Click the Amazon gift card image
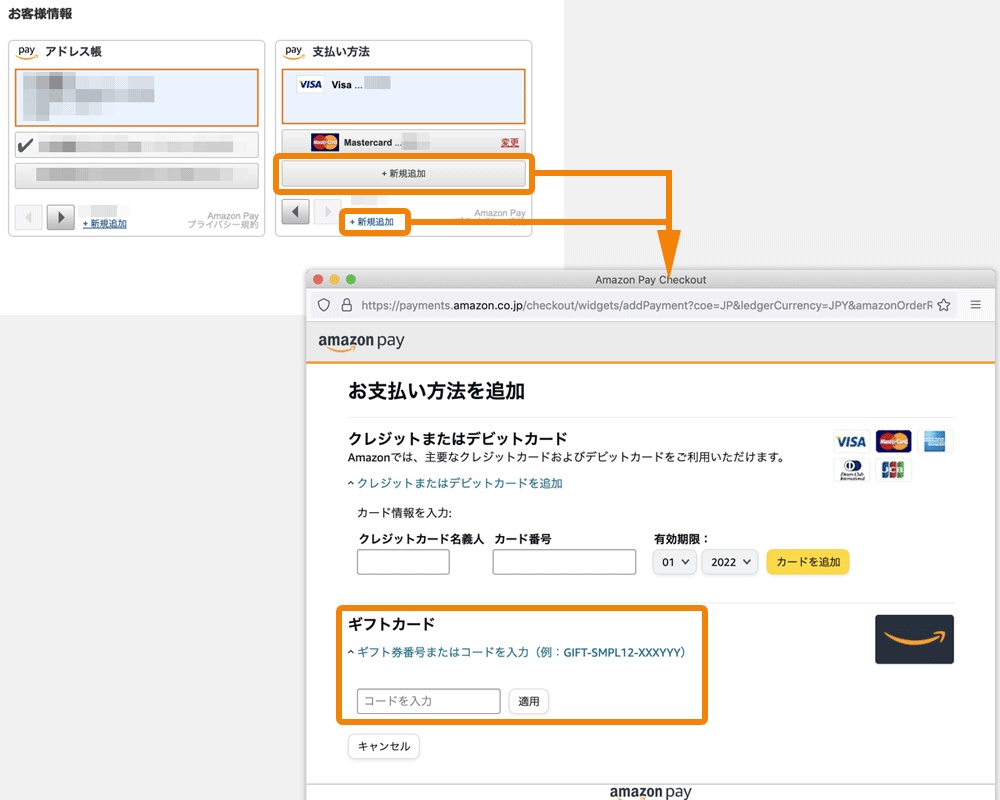The width and height of the screenshot is (1000, 800). pos(915,639)
